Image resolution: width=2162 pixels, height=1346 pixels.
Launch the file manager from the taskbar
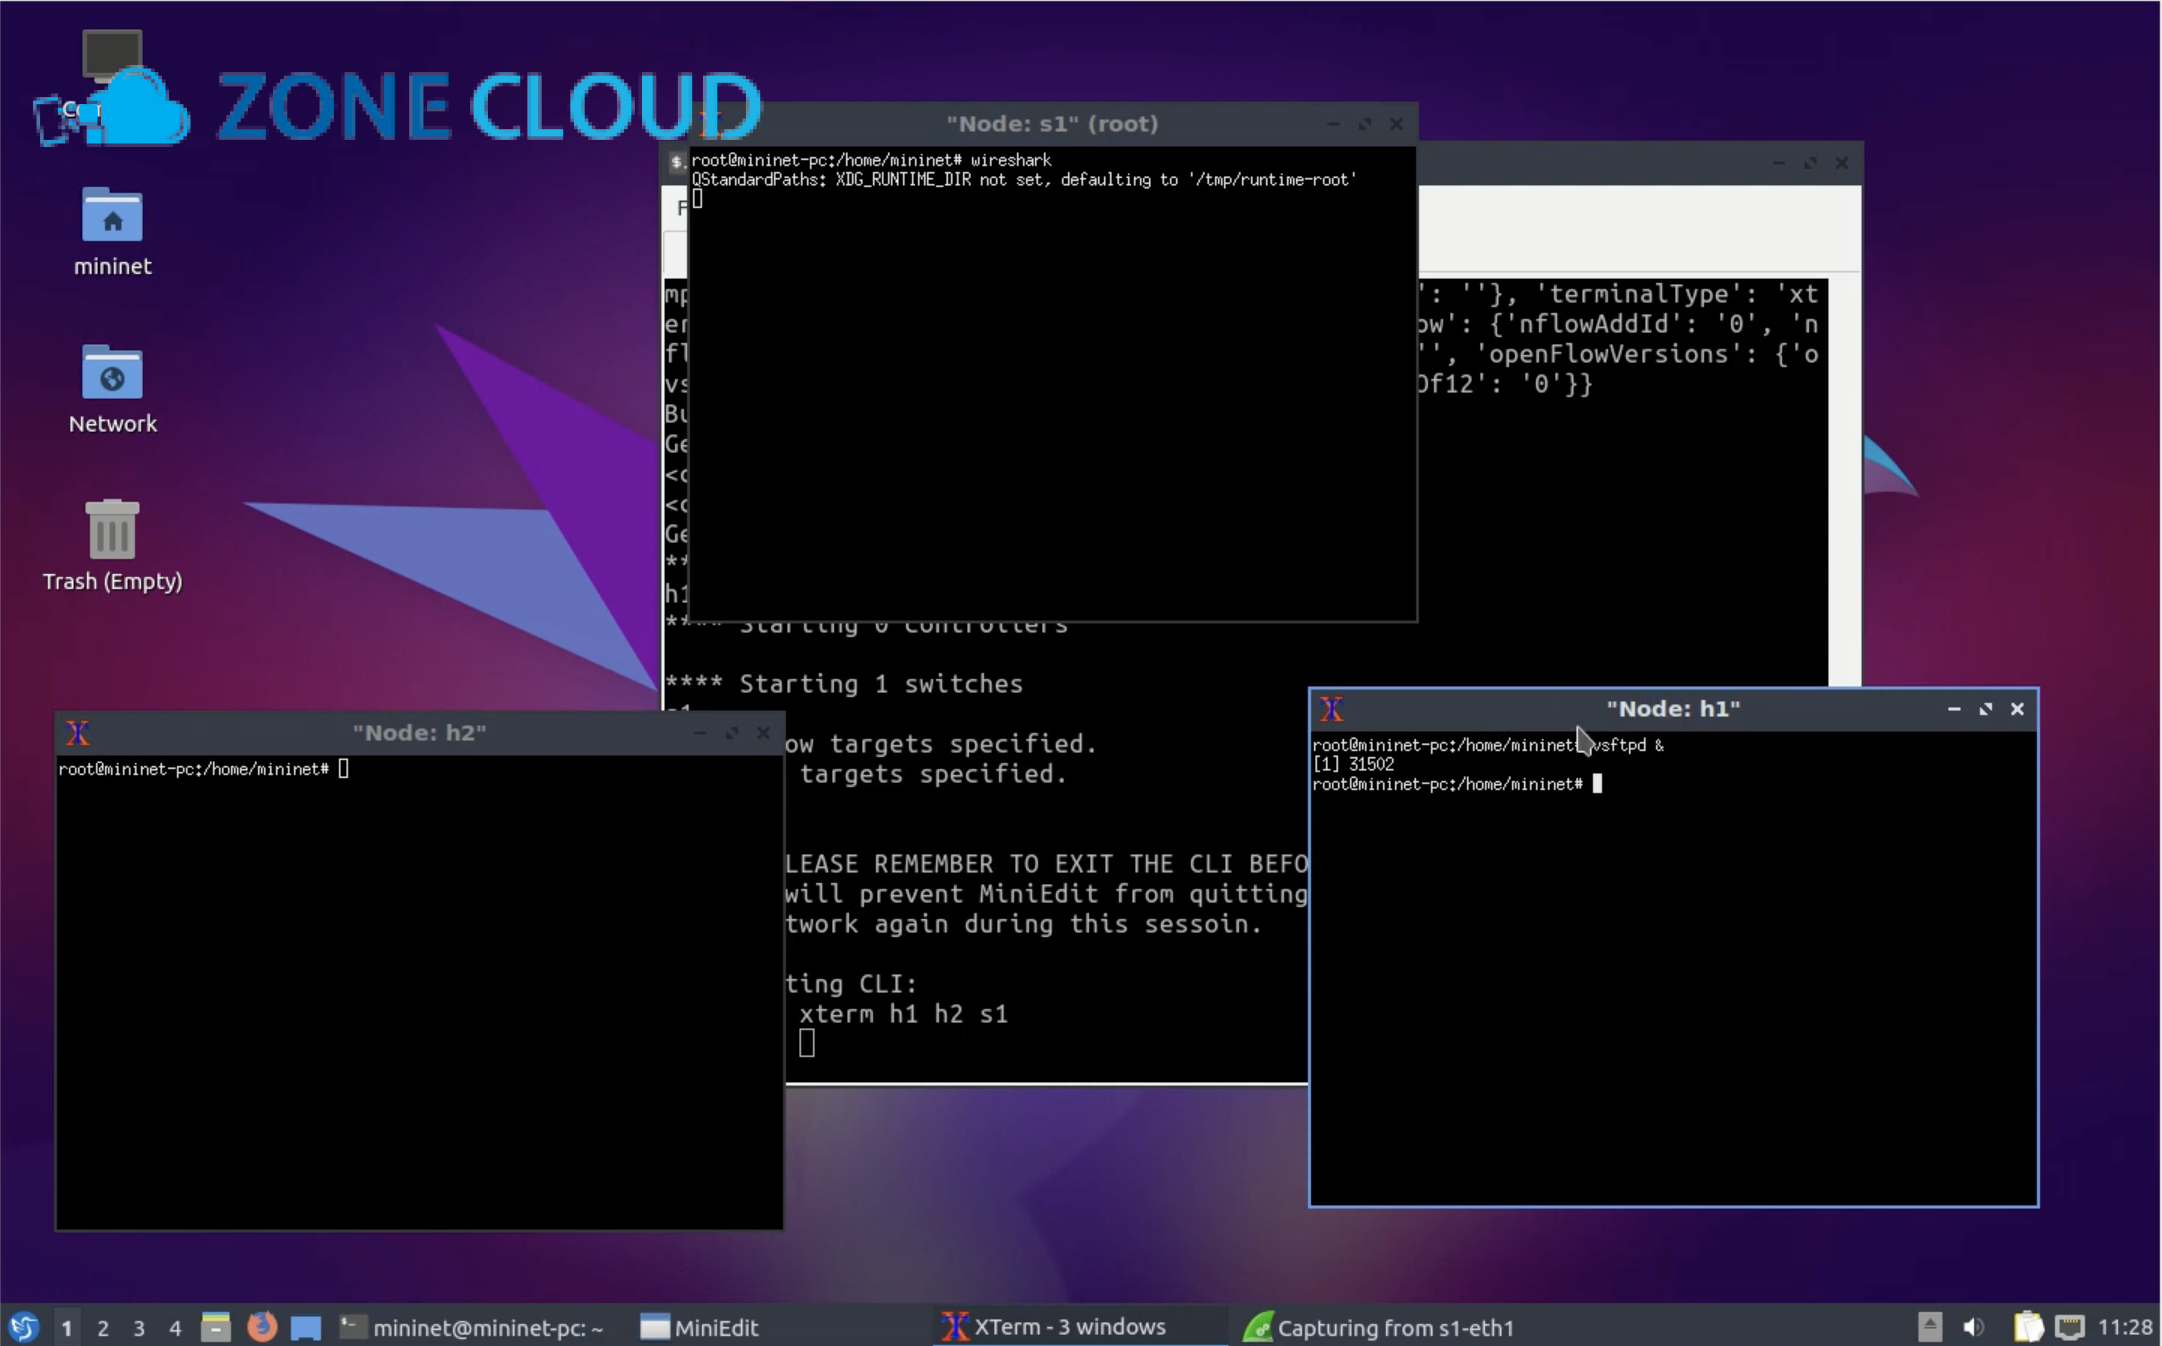tap(216, 1327)
